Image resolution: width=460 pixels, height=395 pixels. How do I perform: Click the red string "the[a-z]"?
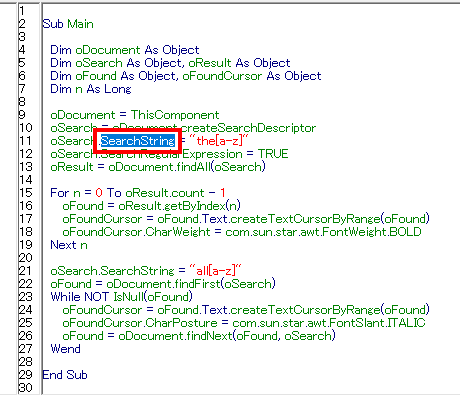pos(219,141)
